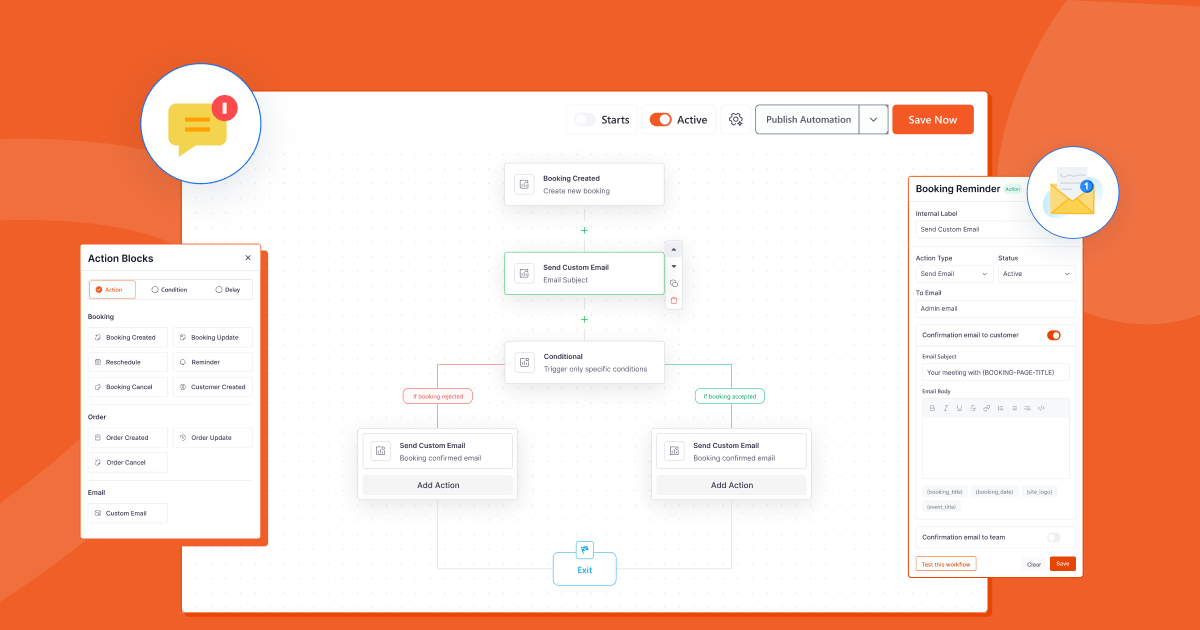Click Test this workflow
This screenshot has width=1200, height=630.
[x=945, y=563]
